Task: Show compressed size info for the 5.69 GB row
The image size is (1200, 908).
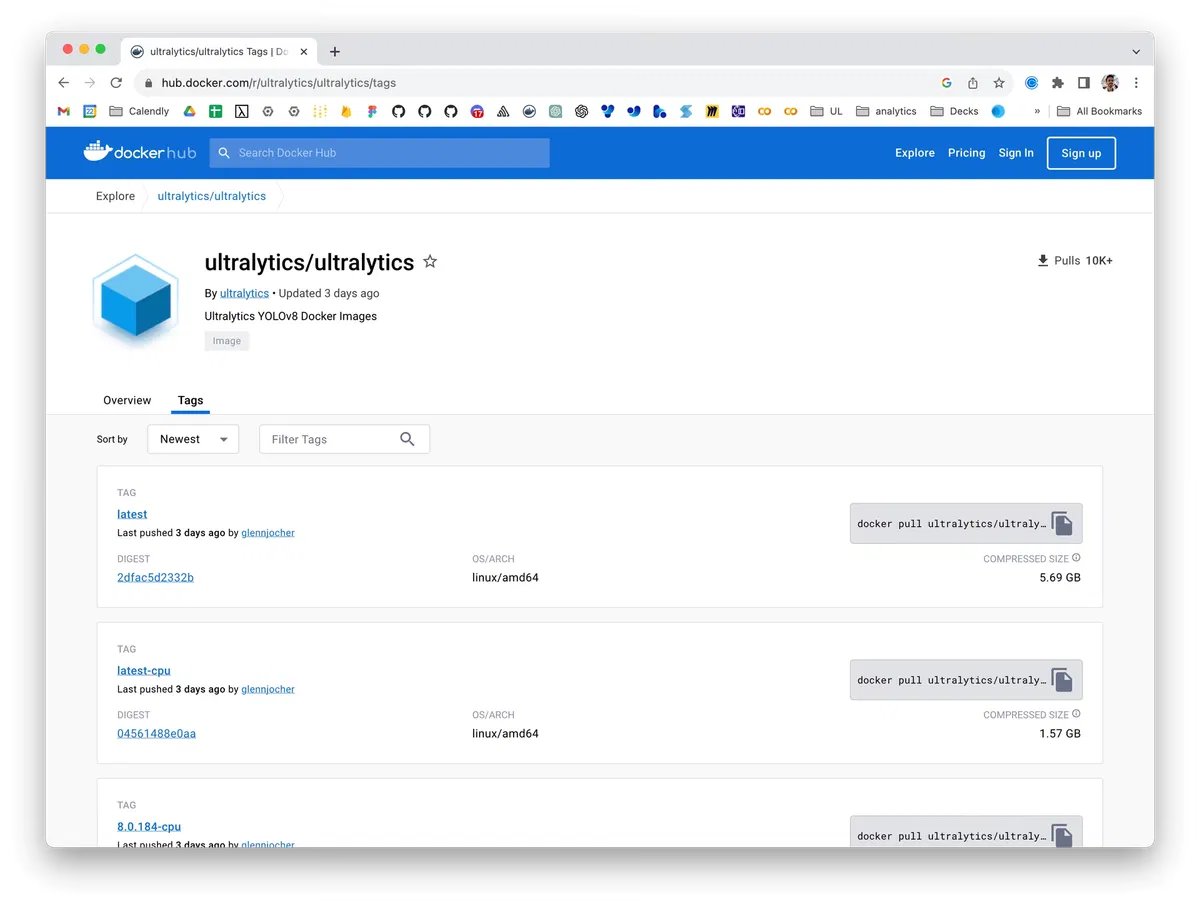Action: point(1076,559)
